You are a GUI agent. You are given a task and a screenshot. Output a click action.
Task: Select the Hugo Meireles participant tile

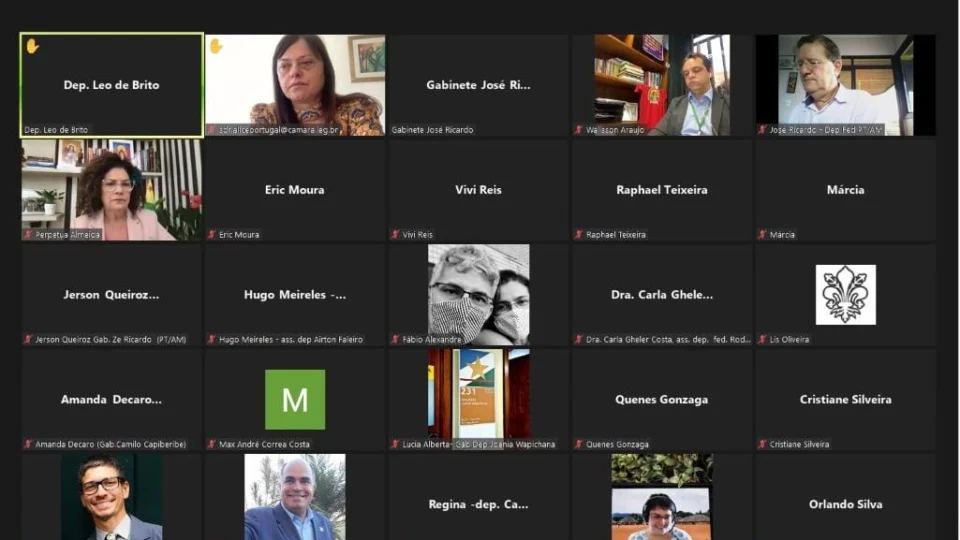295,294
